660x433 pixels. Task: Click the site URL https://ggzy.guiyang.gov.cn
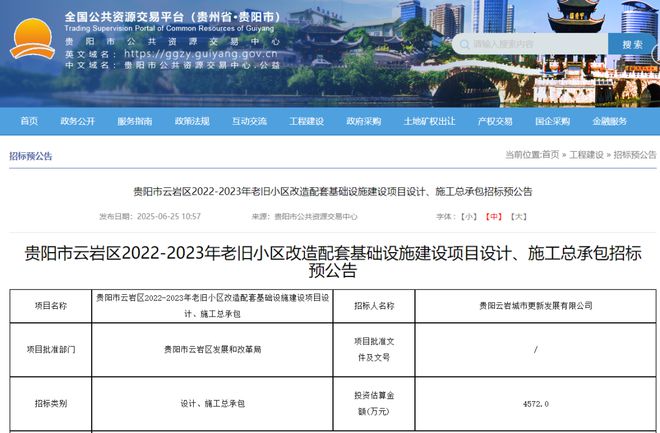tap(201, 54)
